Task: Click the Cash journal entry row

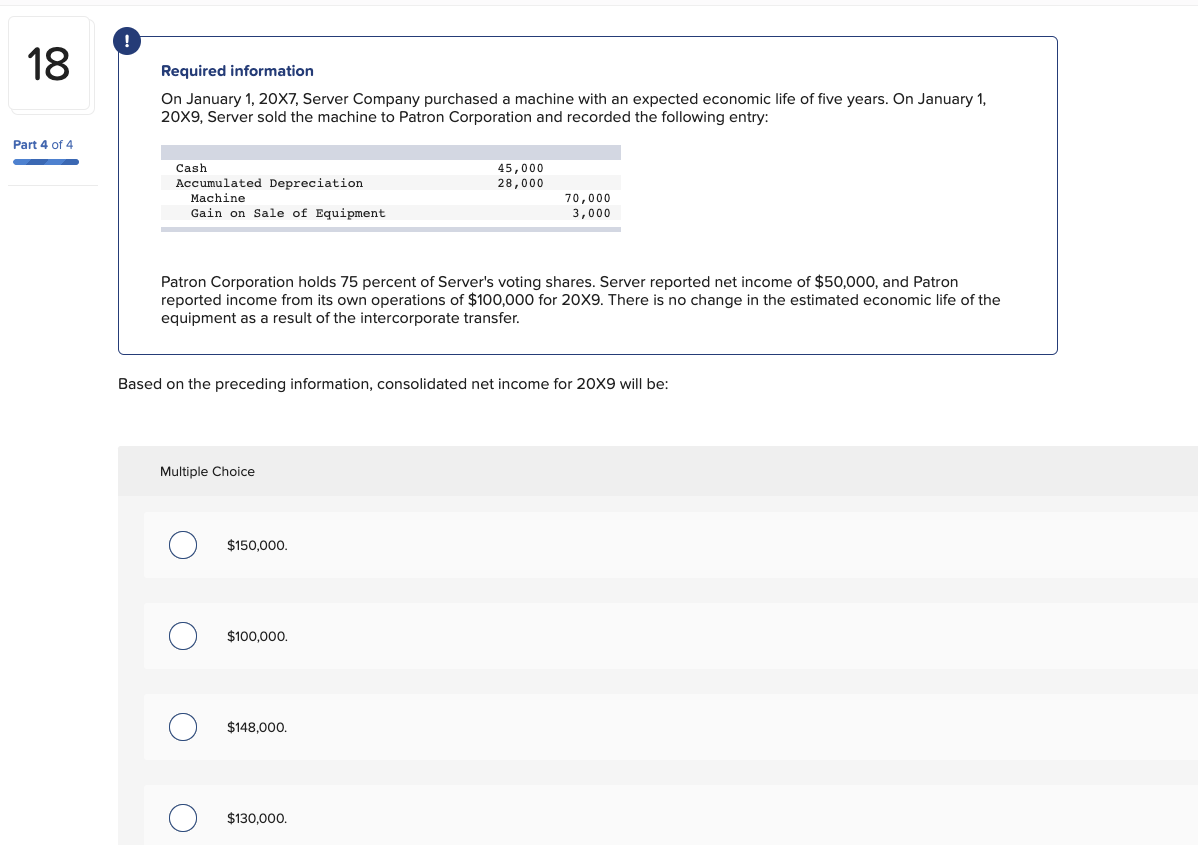Action: [390, 168]
